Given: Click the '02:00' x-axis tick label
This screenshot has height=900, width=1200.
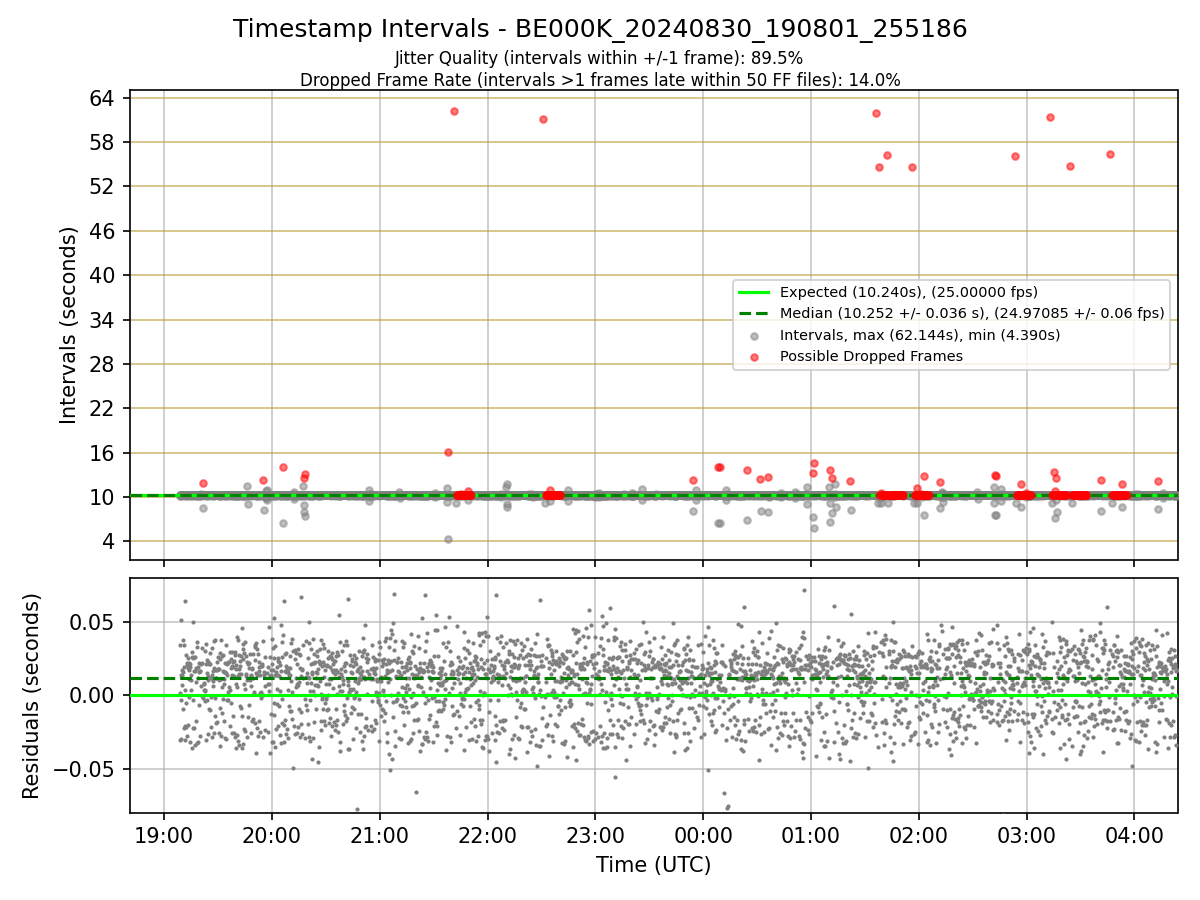Looking at the screenshot, I should point(918,834).
